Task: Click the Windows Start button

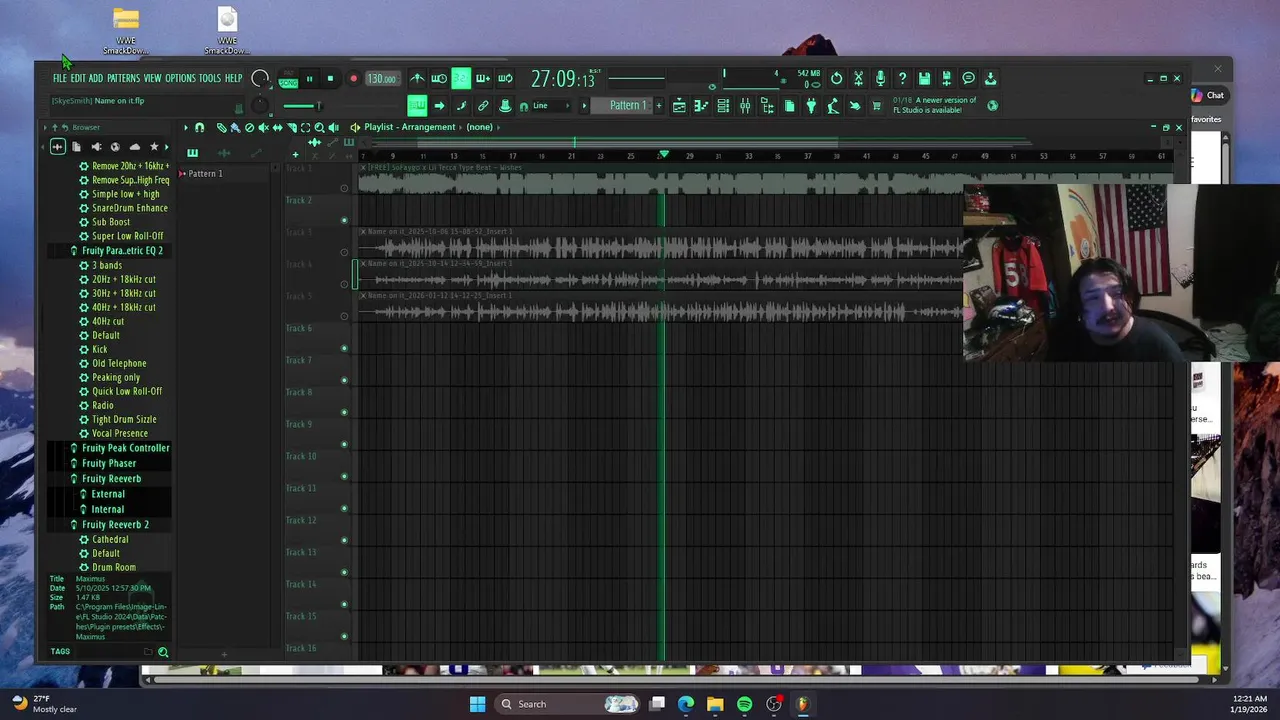Action: tap(477, 704)
